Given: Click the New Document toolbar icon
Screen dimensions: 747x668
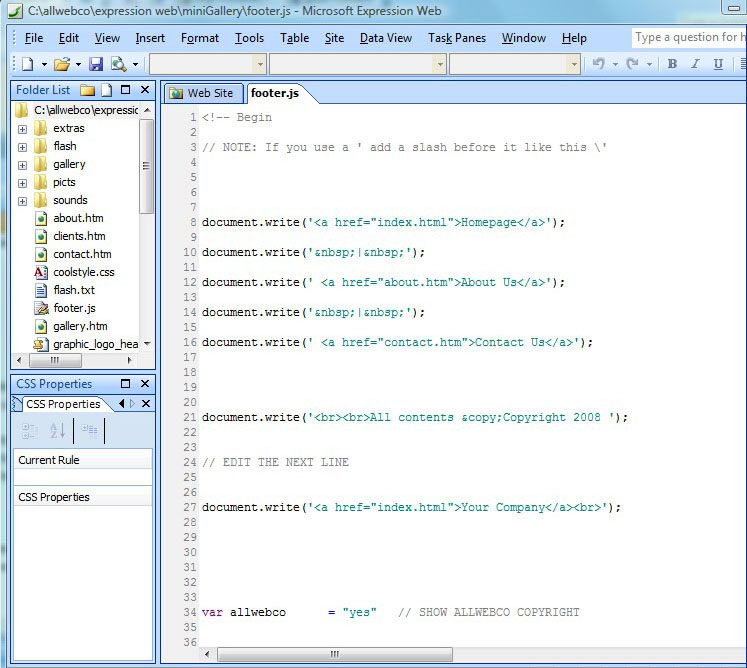Looking at the screenshot, I should pyautogui.click(x=28, y=64).
